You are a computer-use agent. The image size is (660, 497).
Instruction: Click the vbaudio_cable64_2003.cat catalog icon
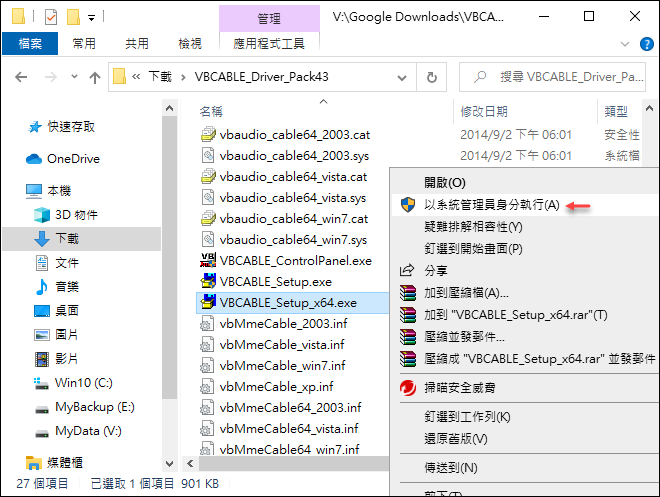(x=208, y=135)
